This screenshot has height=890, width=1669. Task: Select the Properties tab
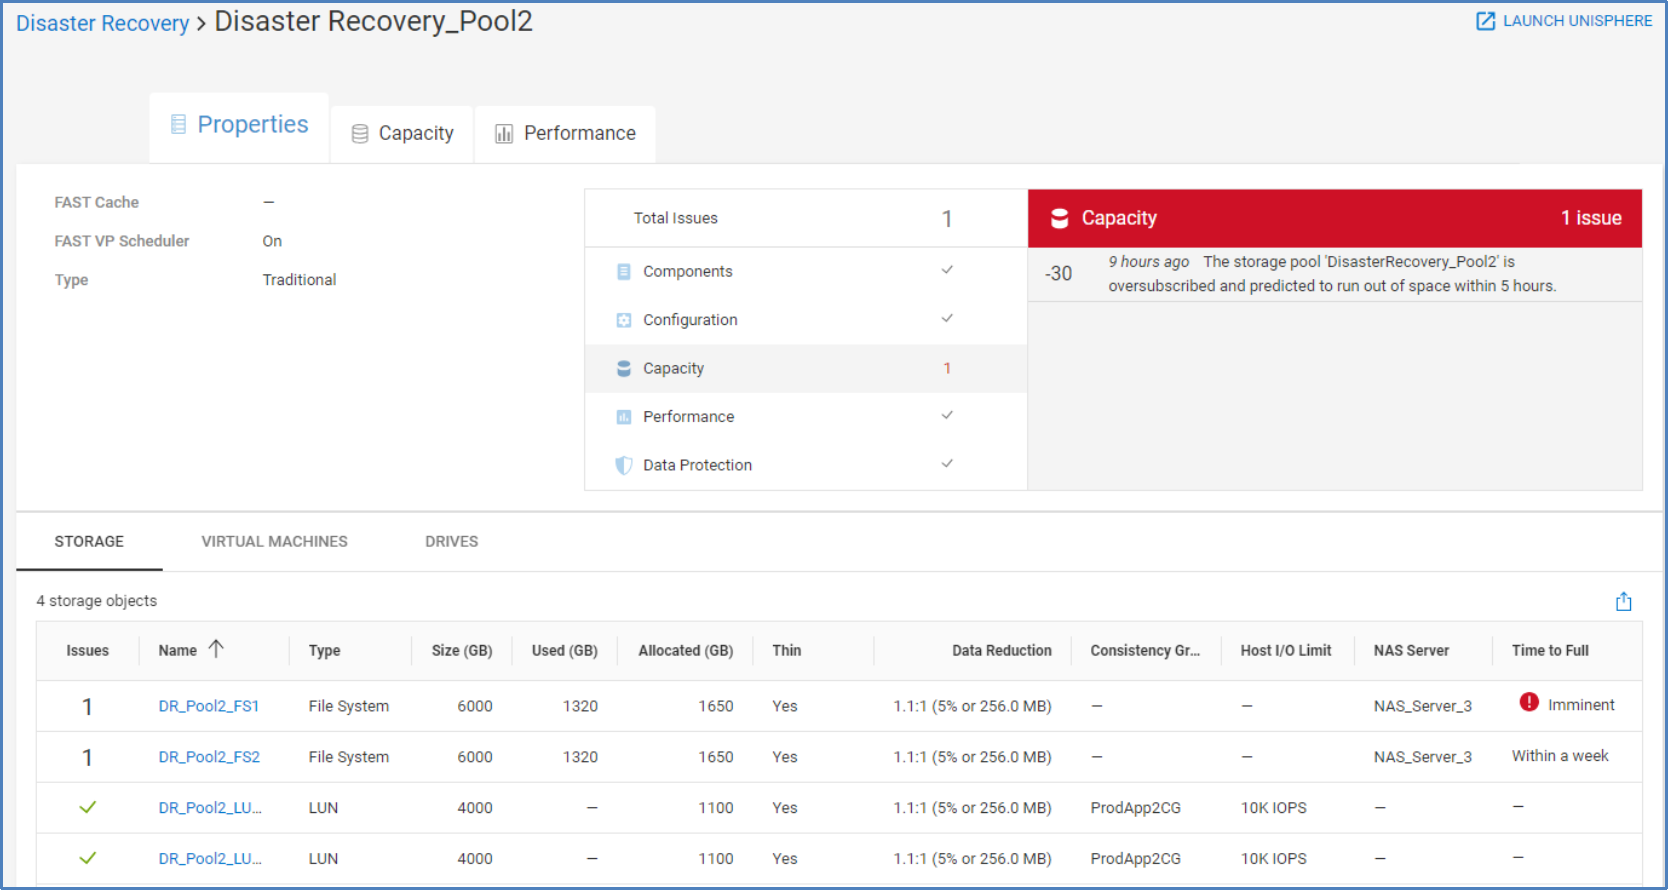[239, 126]
